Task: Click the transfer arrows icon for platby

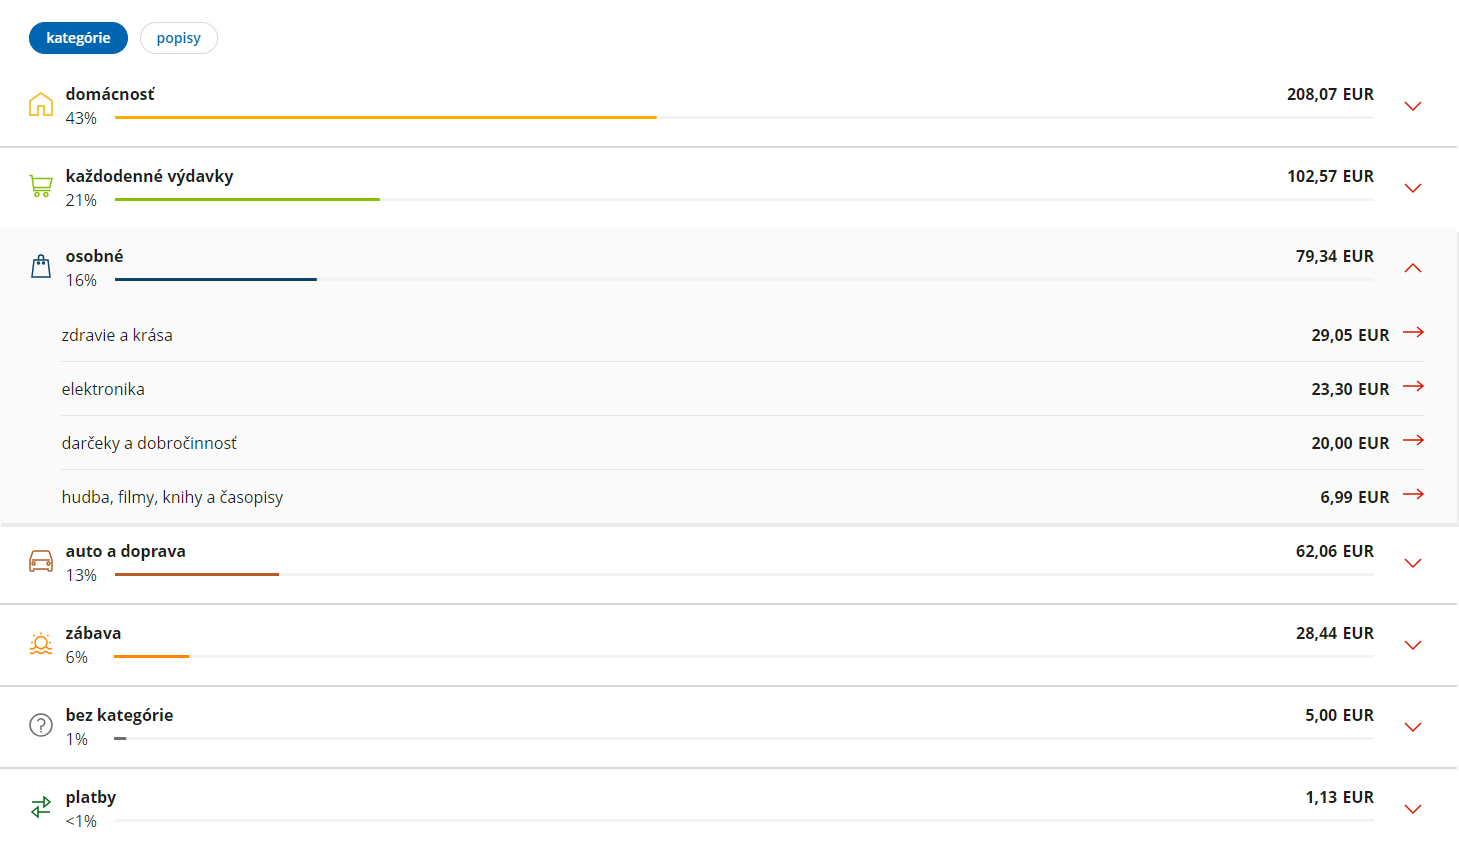Action: tap(41, 807)
